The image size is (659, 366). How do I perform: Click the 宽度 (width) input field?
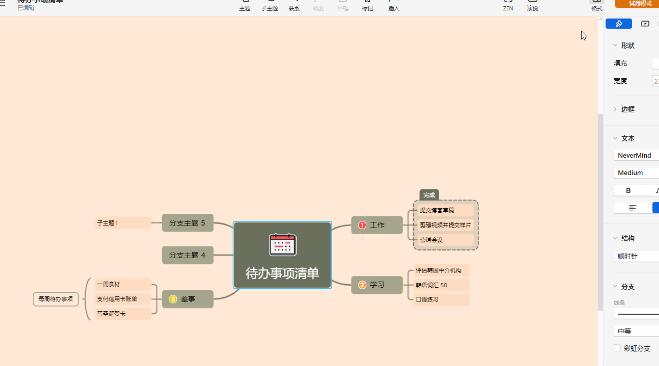(655, 81)
